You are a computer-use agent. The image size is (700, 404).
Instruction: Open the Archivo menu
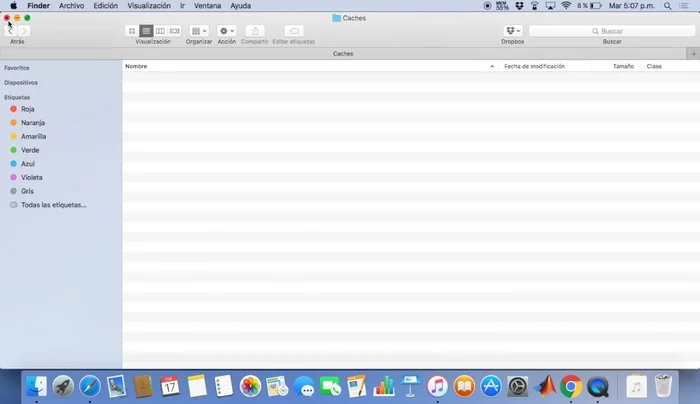coord(71,6)
